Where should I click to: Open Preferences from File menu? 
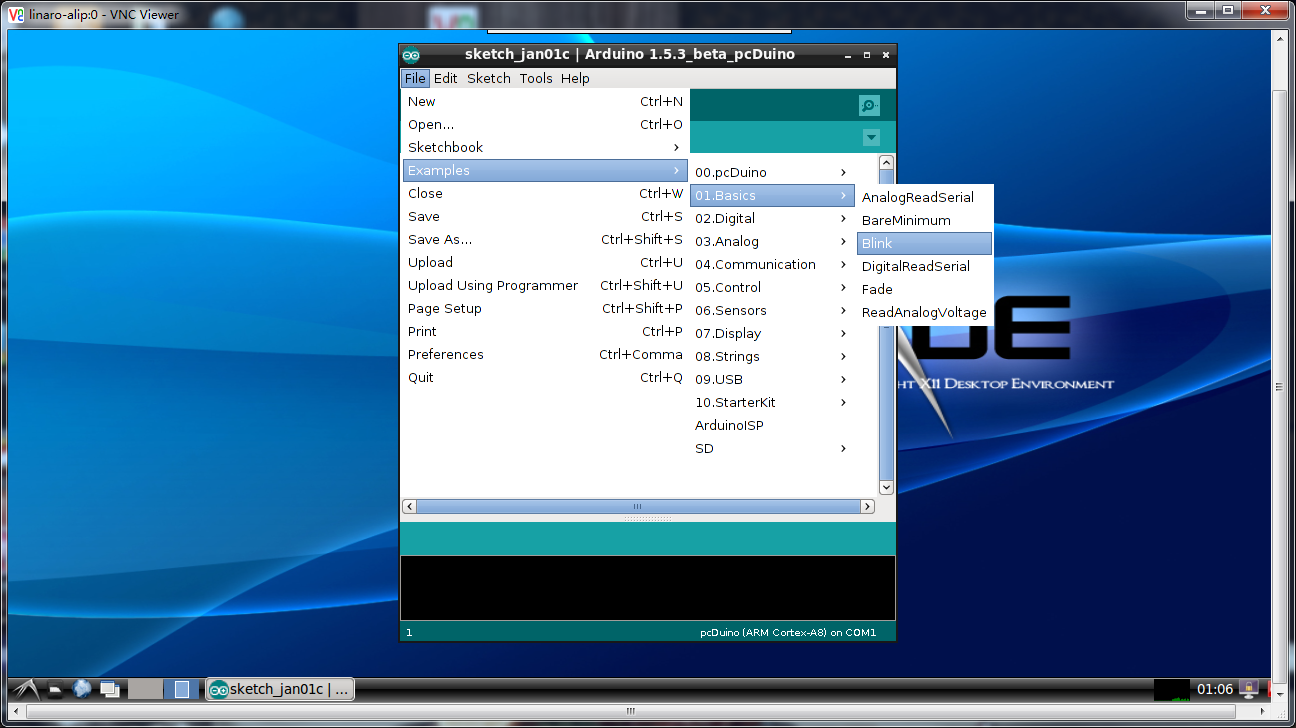[x=546, y=354]
